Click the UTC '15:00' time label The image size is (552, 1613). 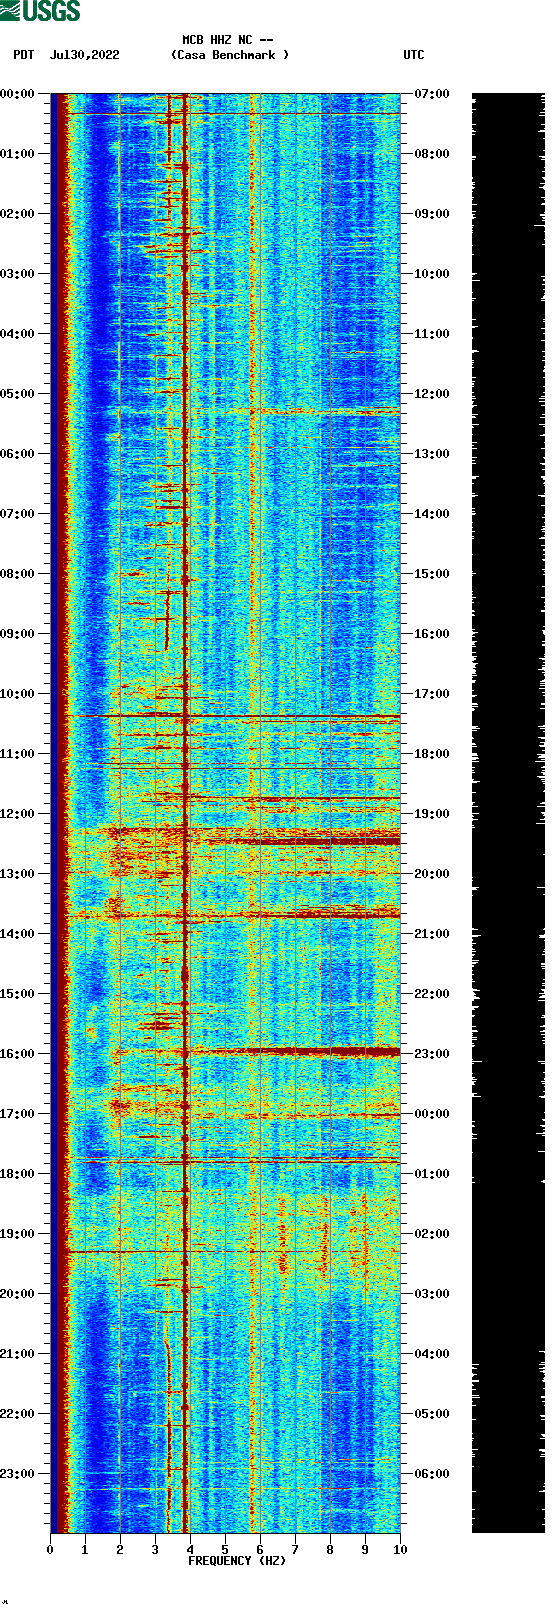432,574
